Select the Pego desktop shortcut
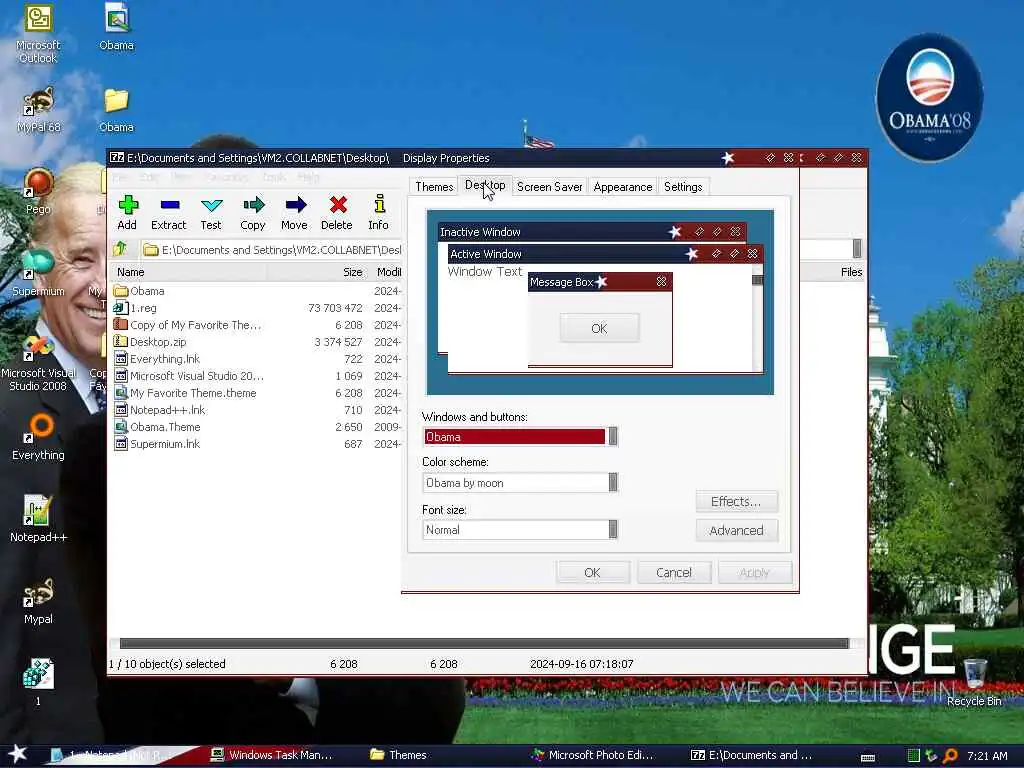 pyautogui.click(x=38, y=191)
